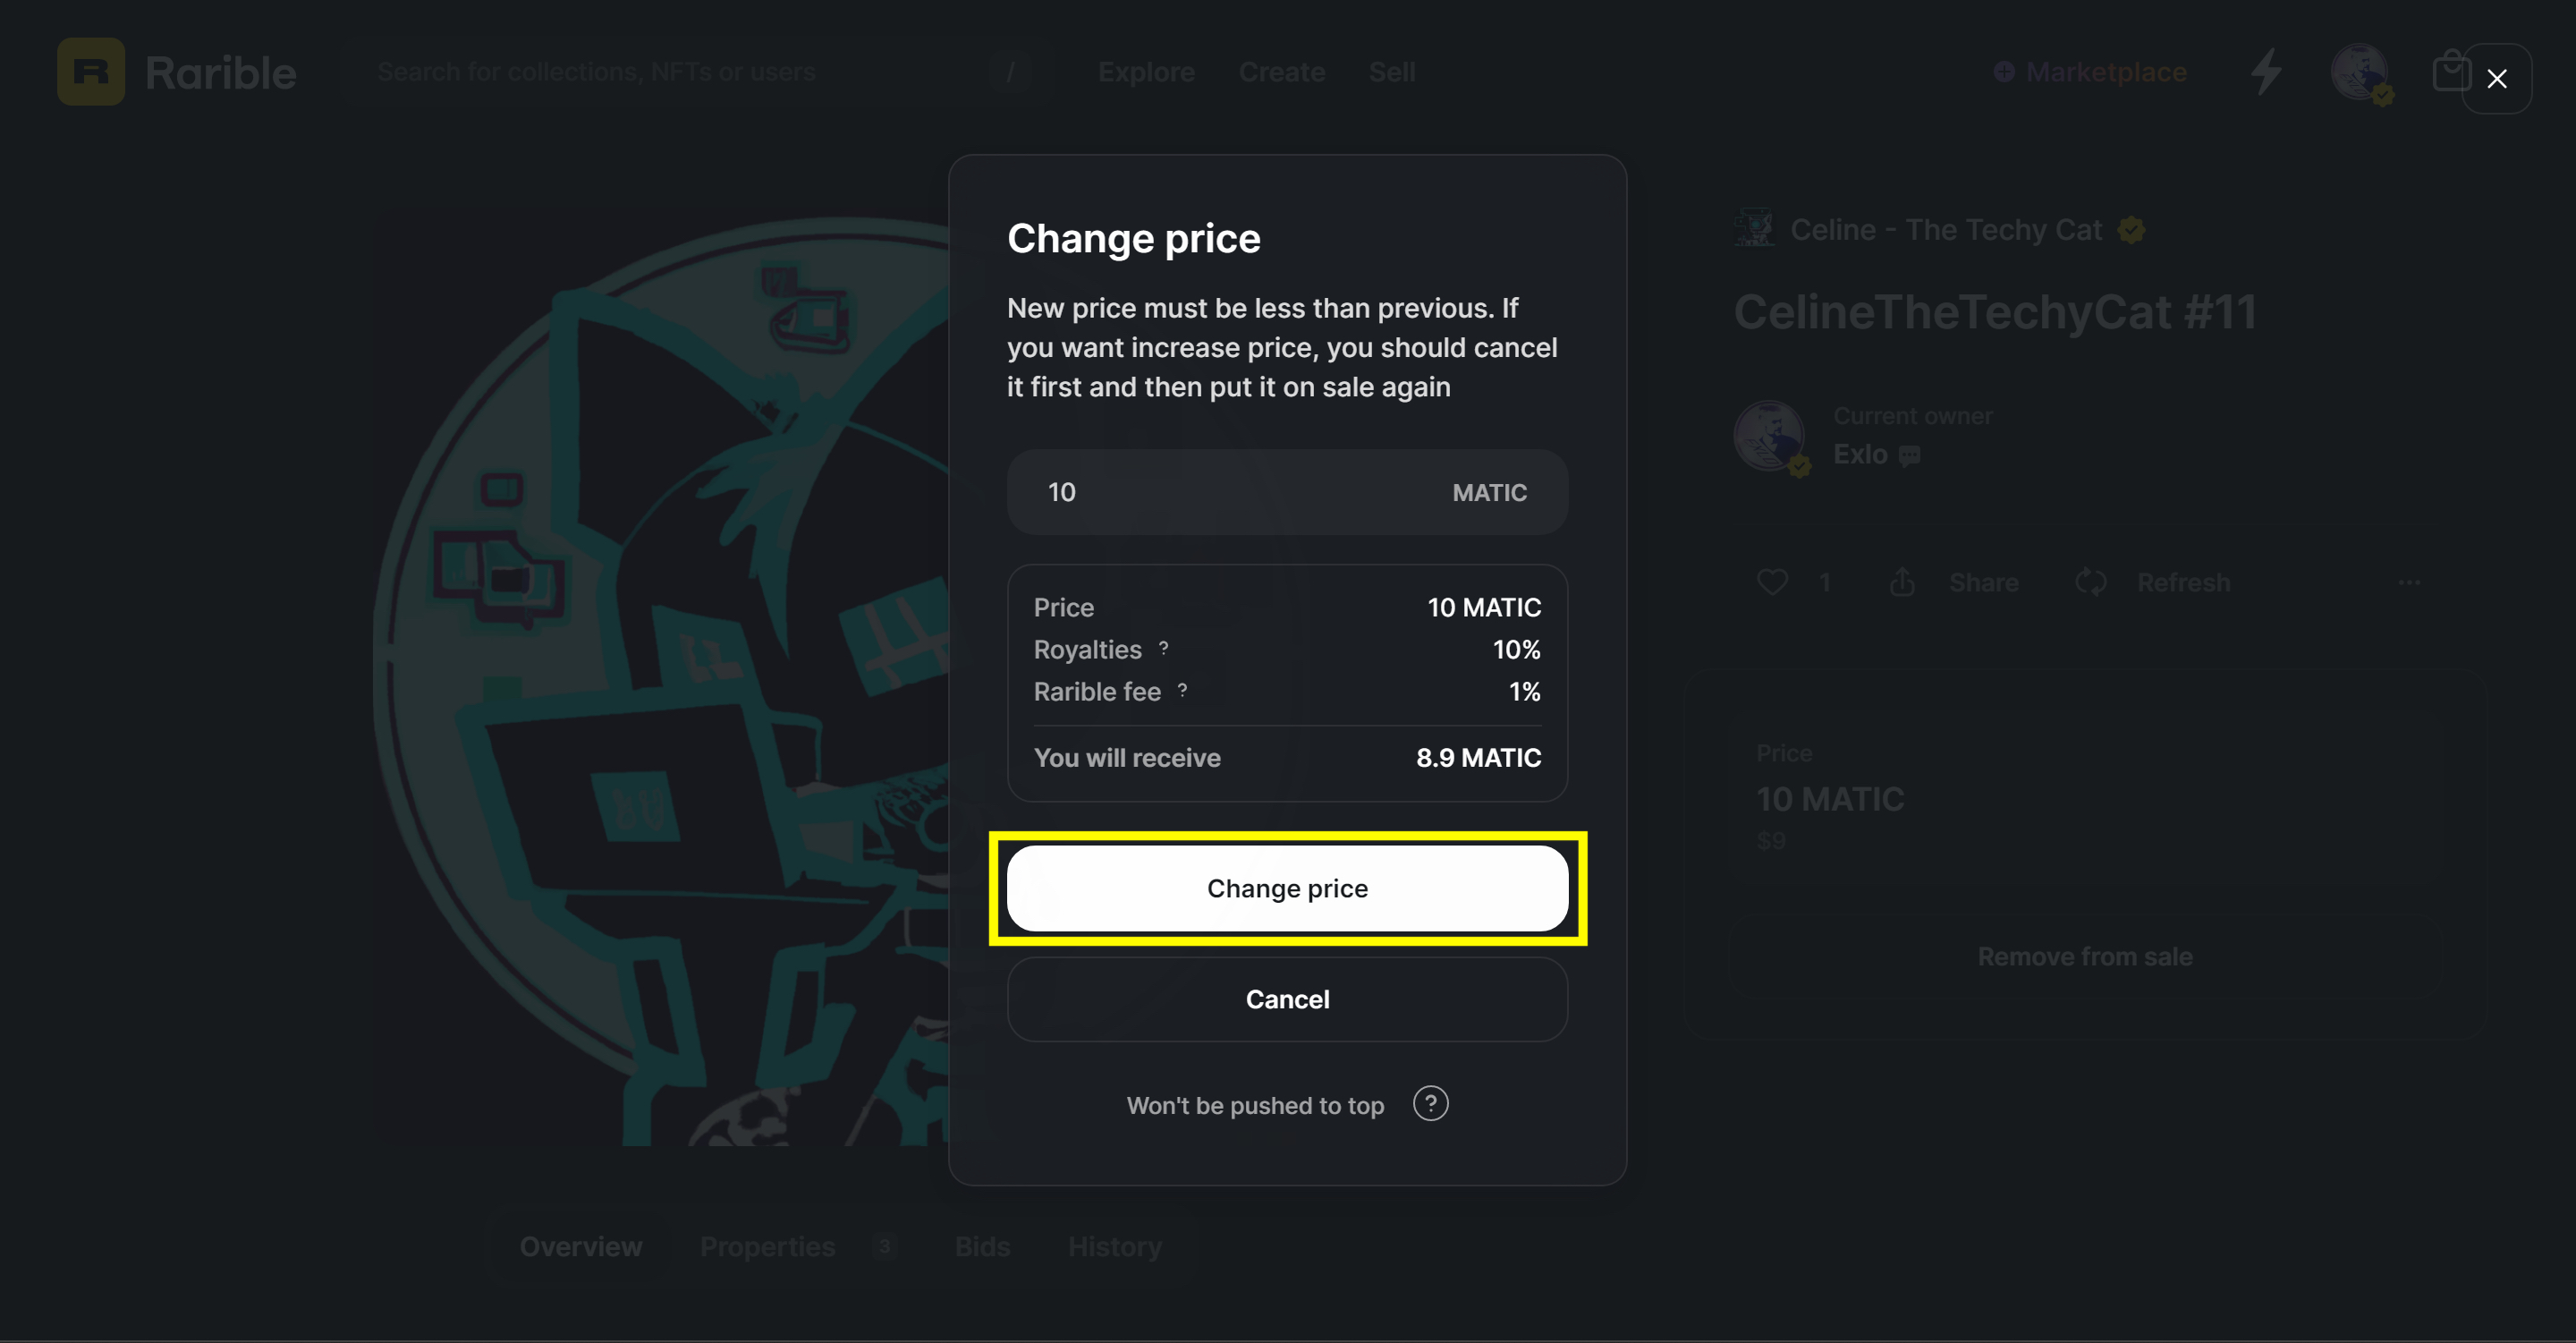2576x1343 pixels.
Task: Open the Explore menu item
Action: click(x=1146, y=72)
